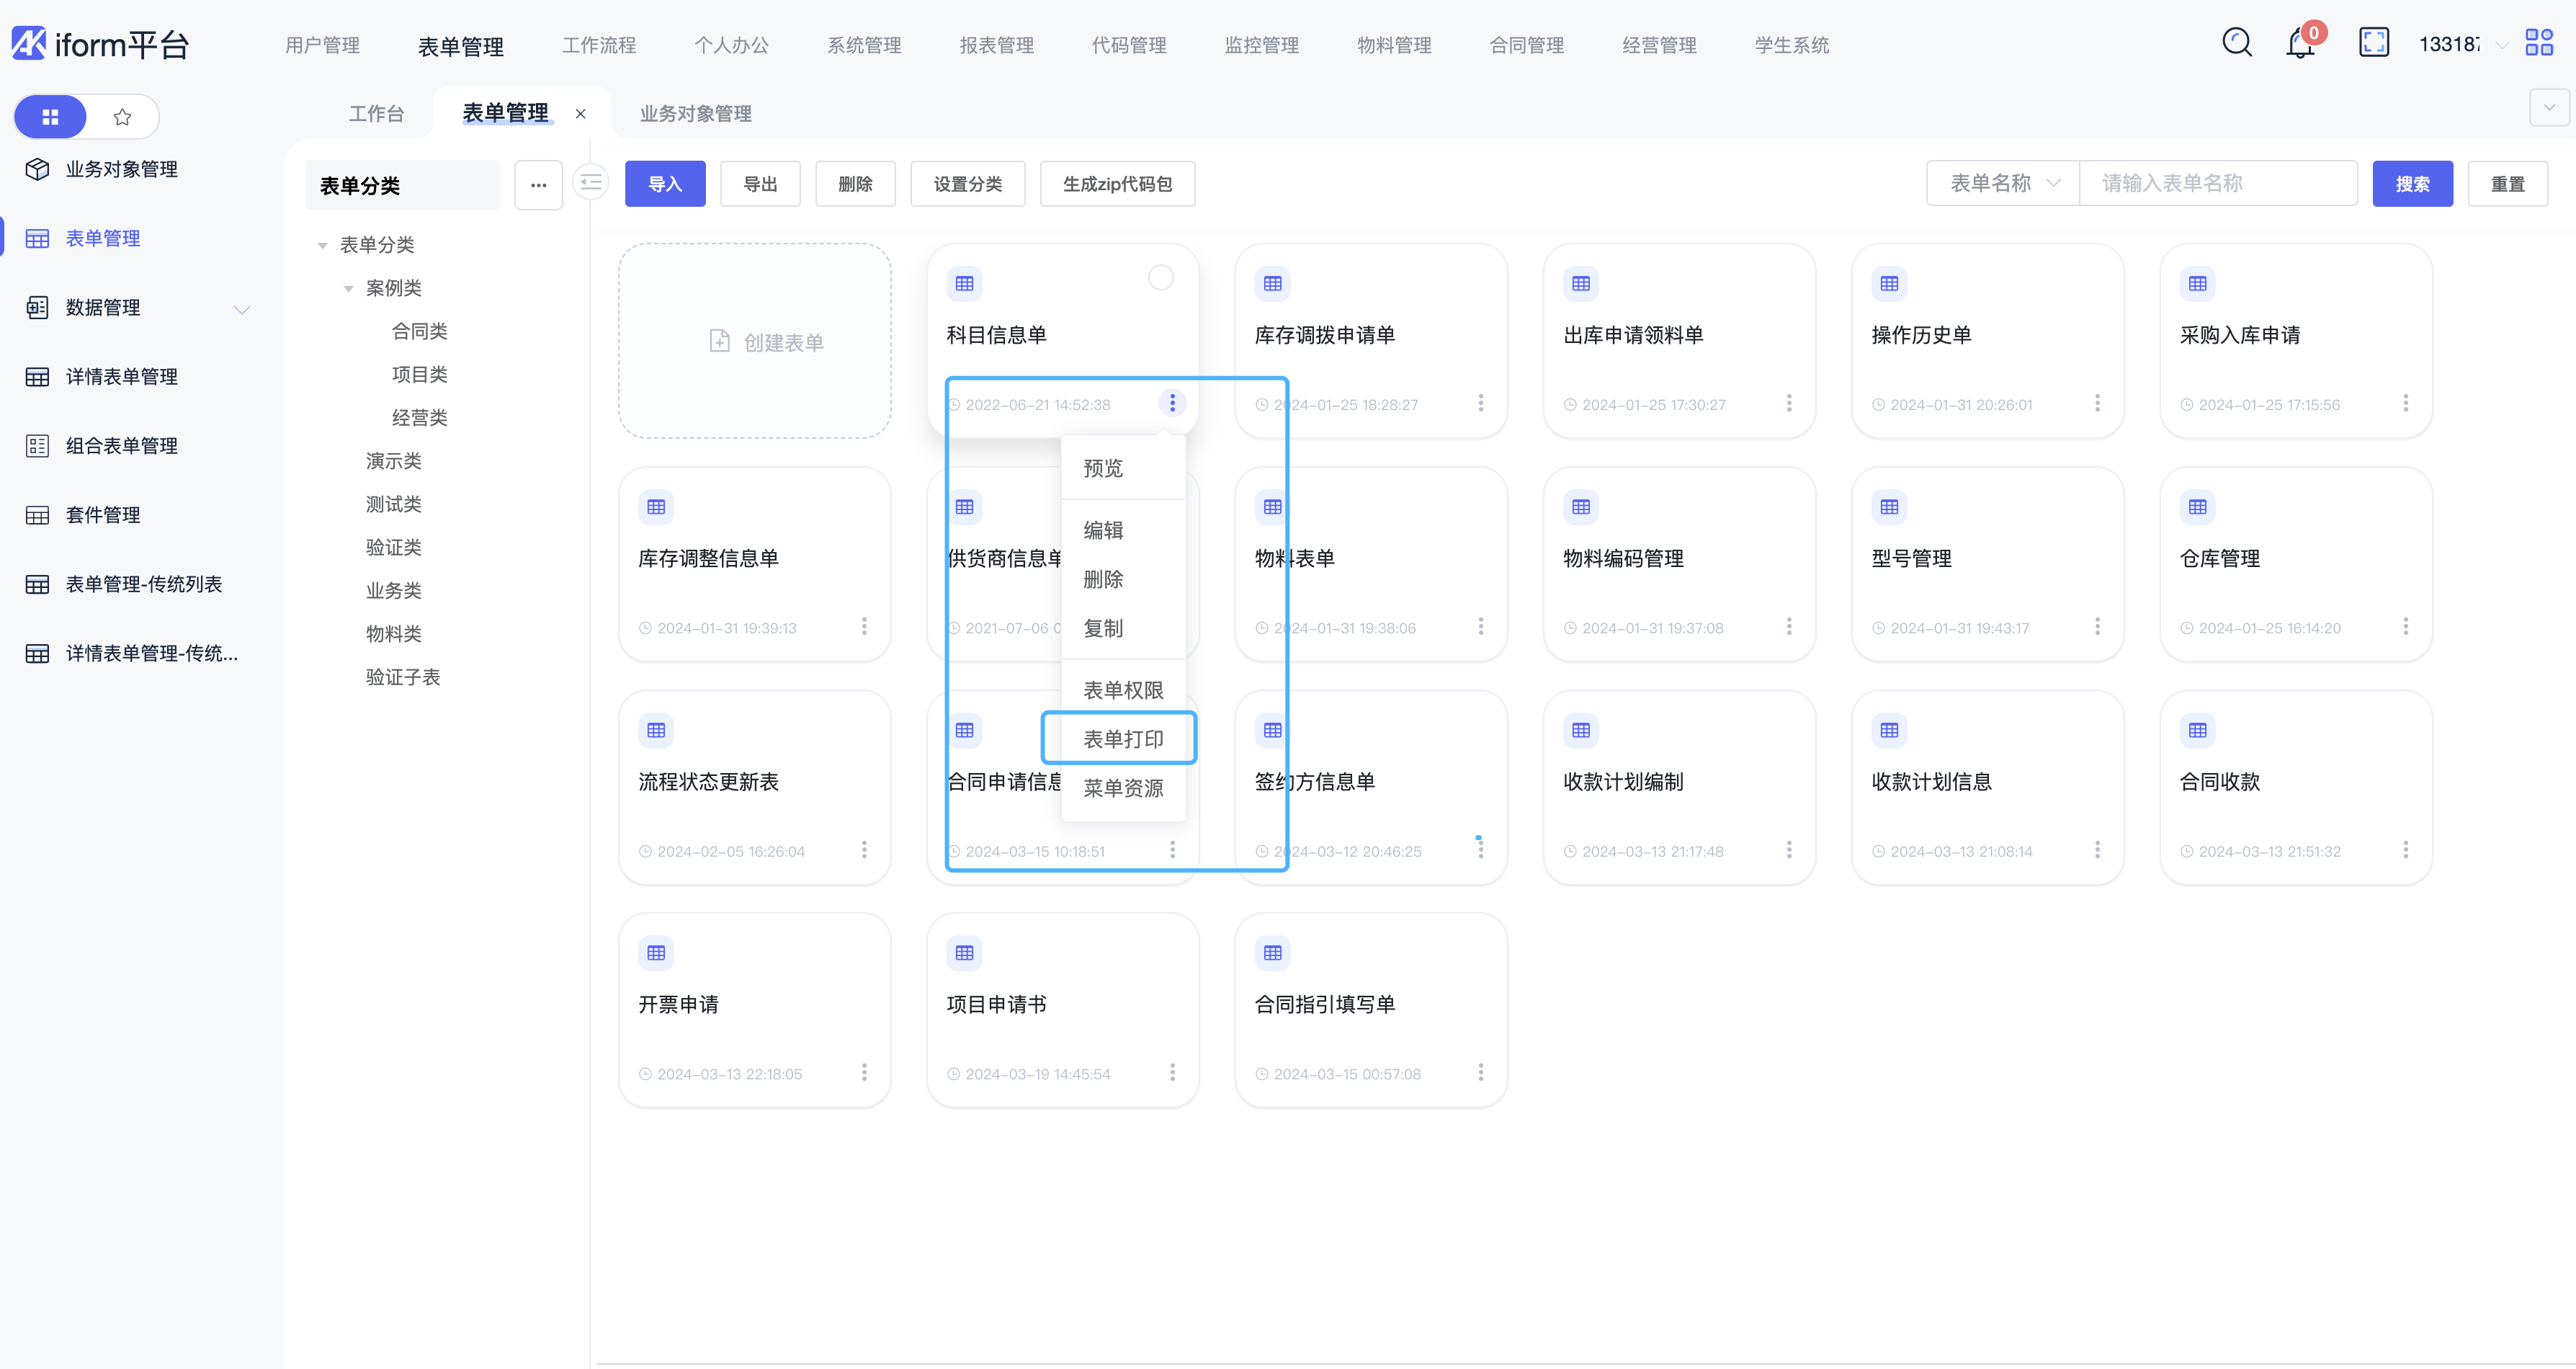Select the 科目信息单 card checkbox circle
The image size is (2576, 1369).
(x=1160, y=277)
